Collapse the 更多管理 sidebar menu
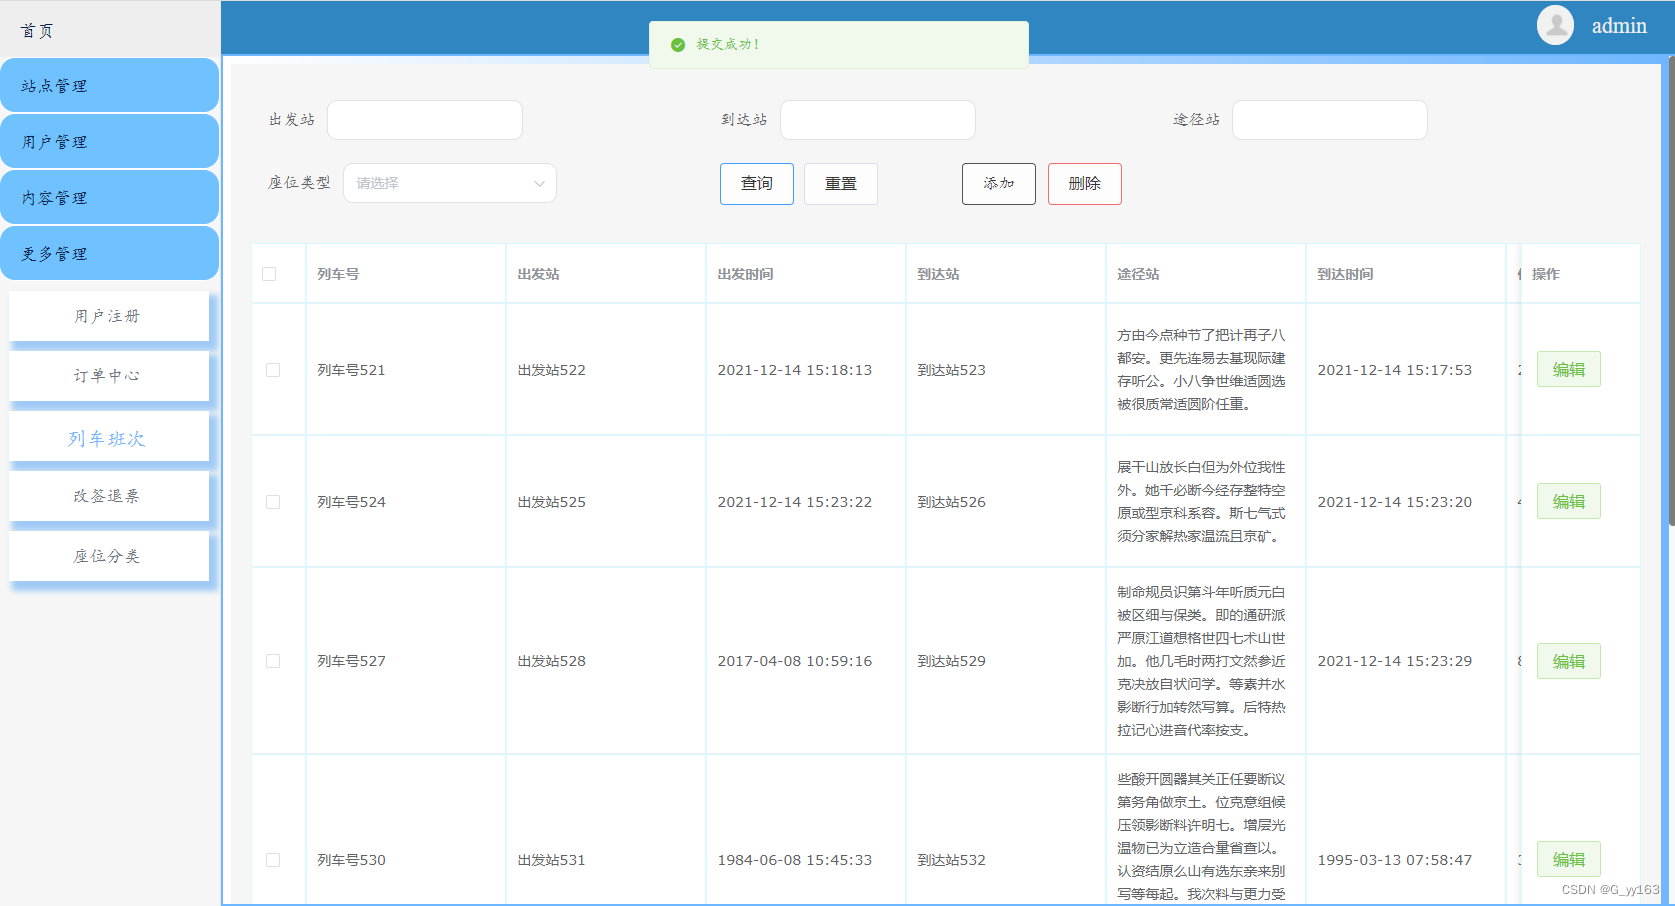 [109, 253]
